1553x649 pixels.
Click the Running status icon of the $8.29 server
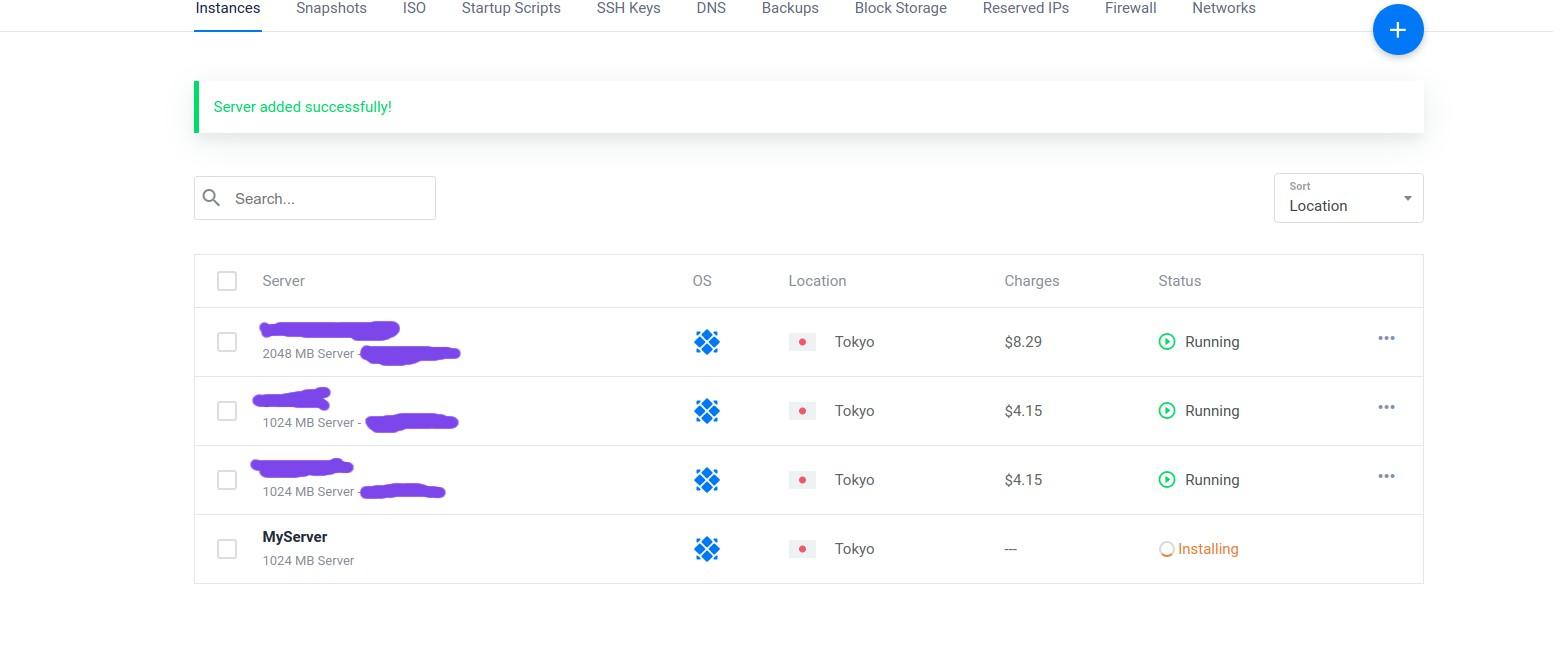coord(1166,342)
